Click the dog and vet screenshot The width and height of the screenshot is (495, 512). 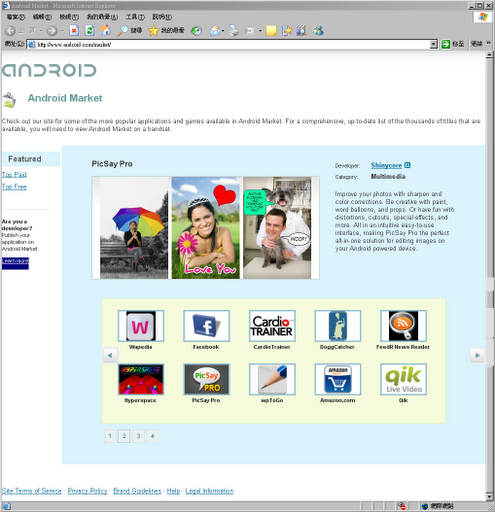pos(277,228)
